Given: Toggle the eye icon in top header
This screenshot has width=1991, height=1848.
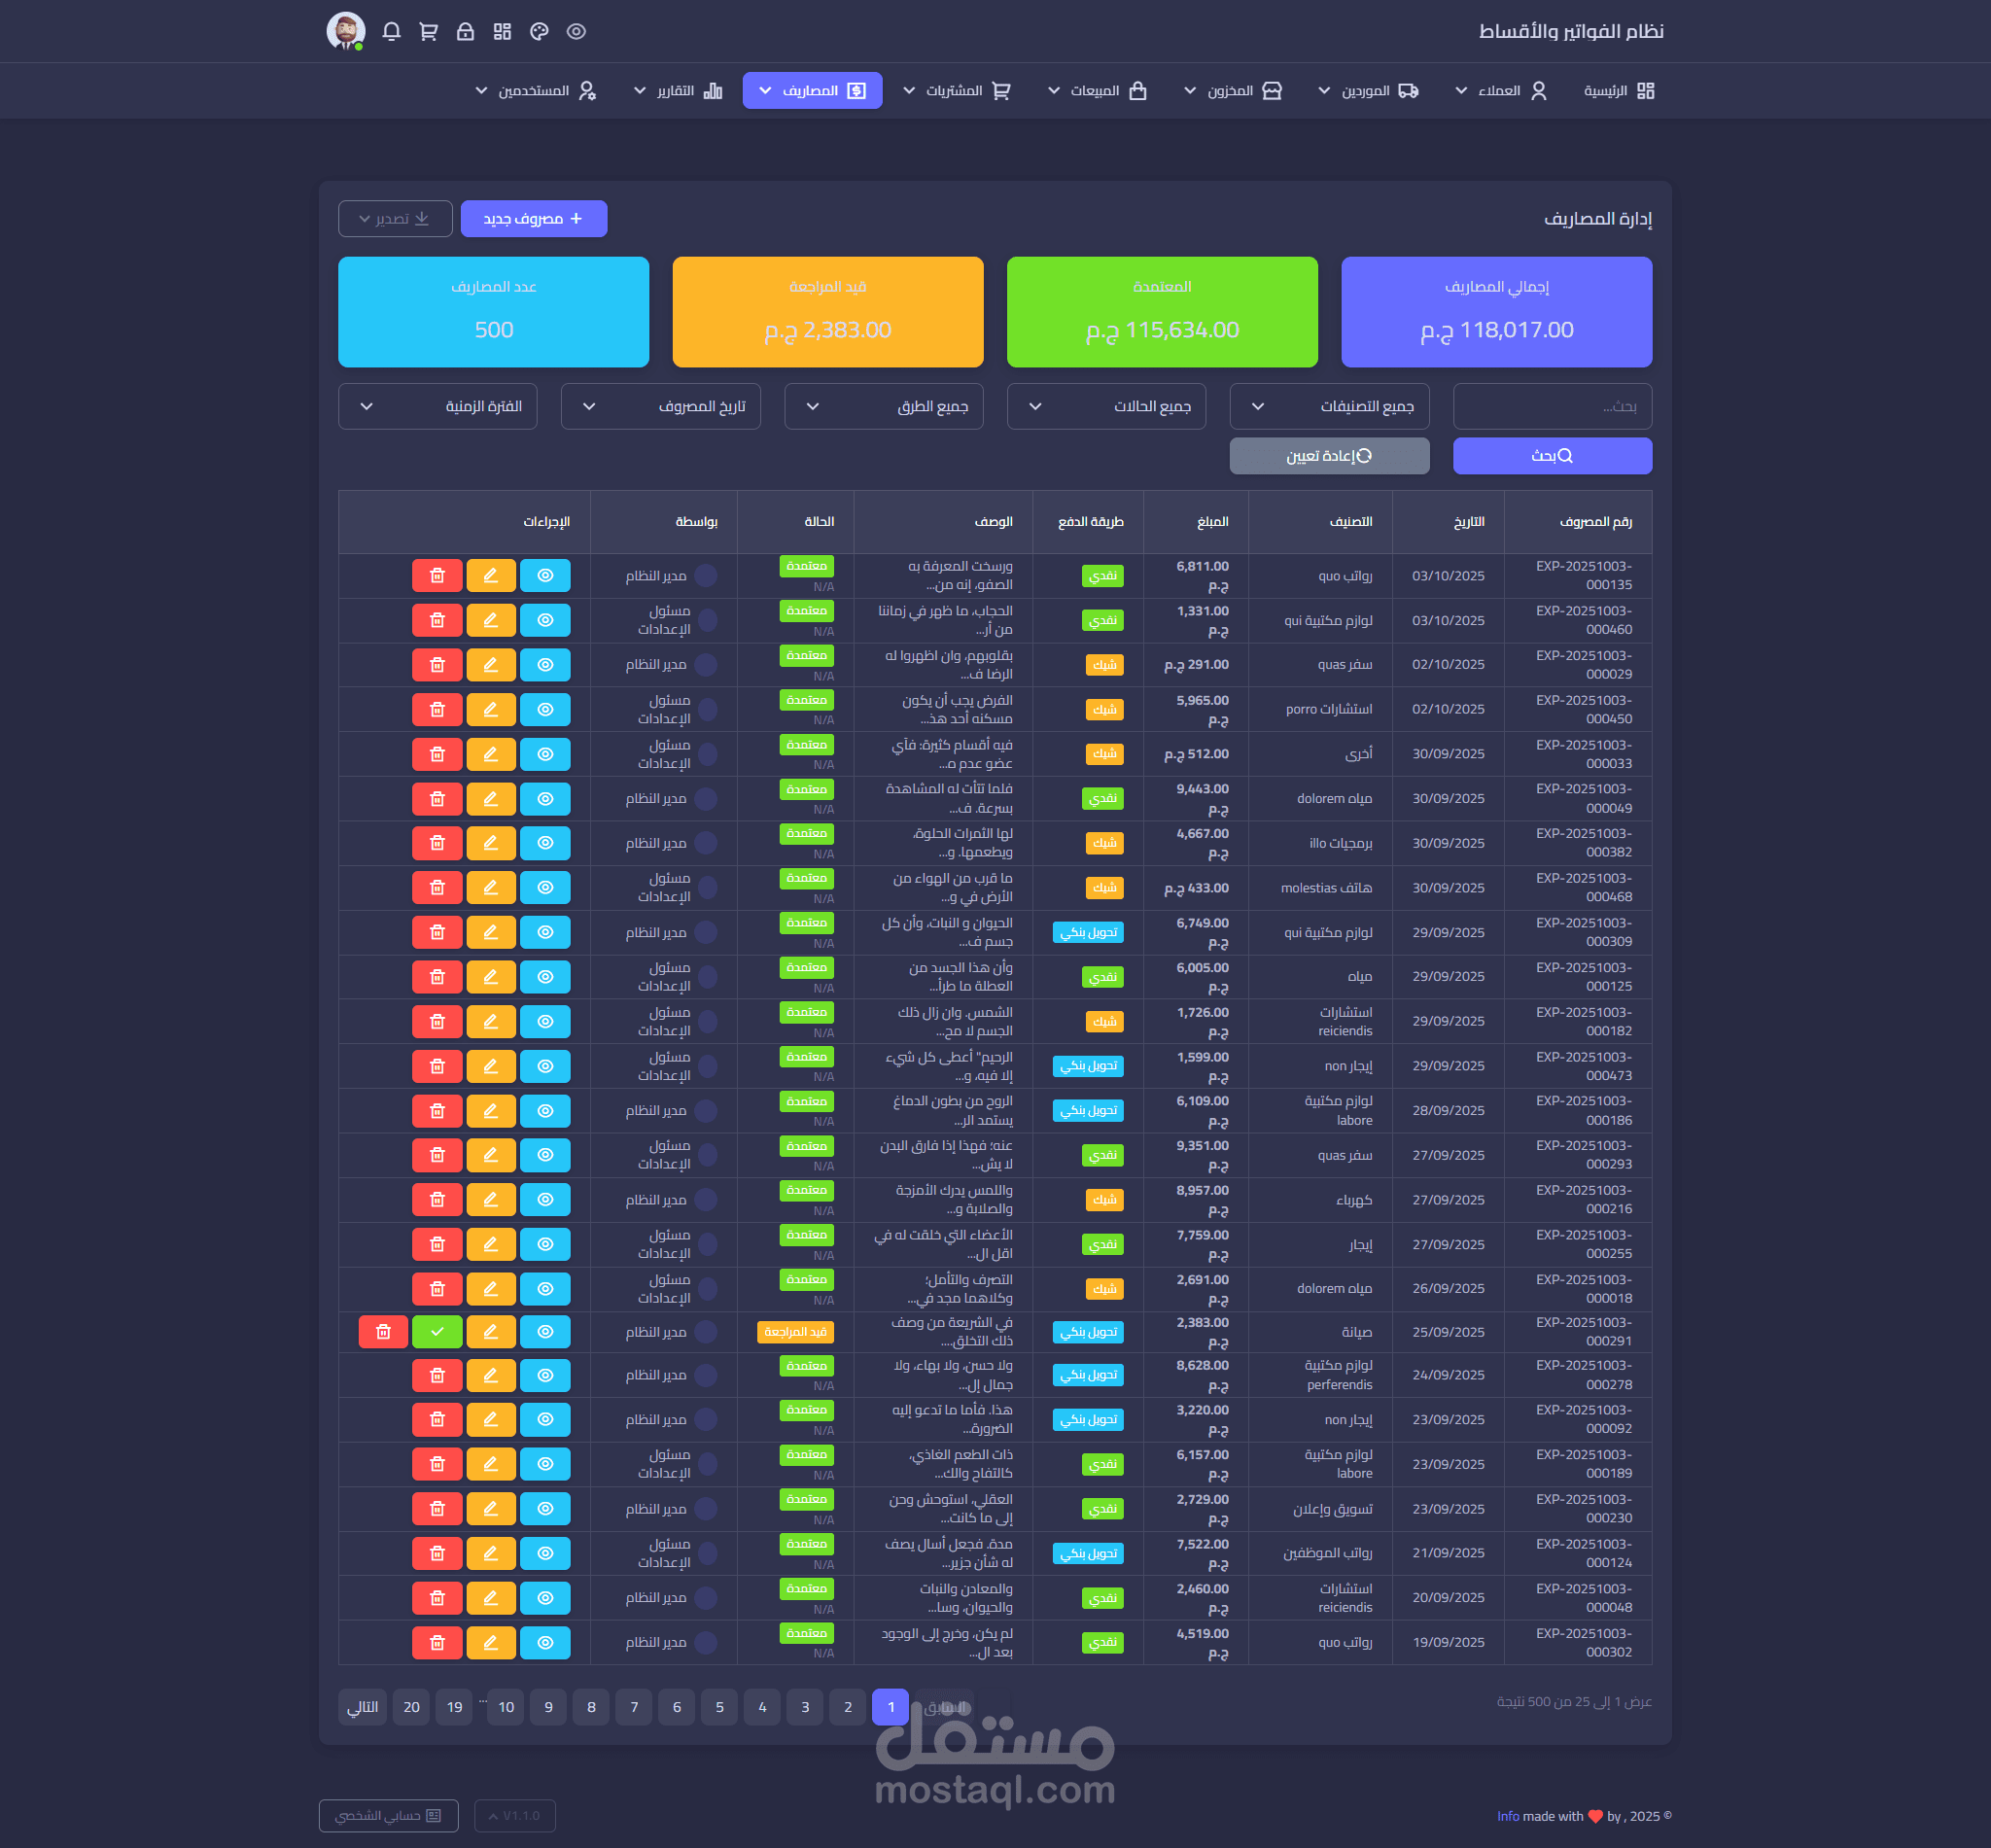Looking at the screenshot, I should 576,32.
